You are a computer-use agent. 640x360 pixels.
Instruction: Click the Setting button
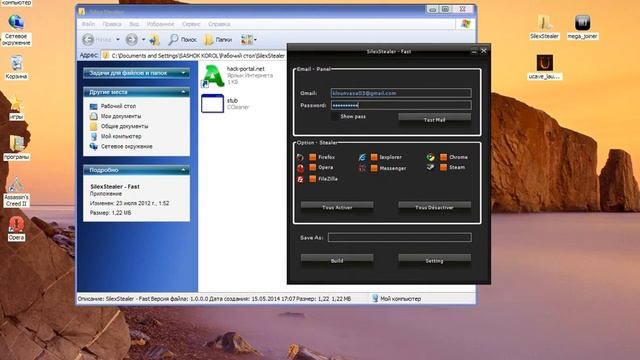434,260
